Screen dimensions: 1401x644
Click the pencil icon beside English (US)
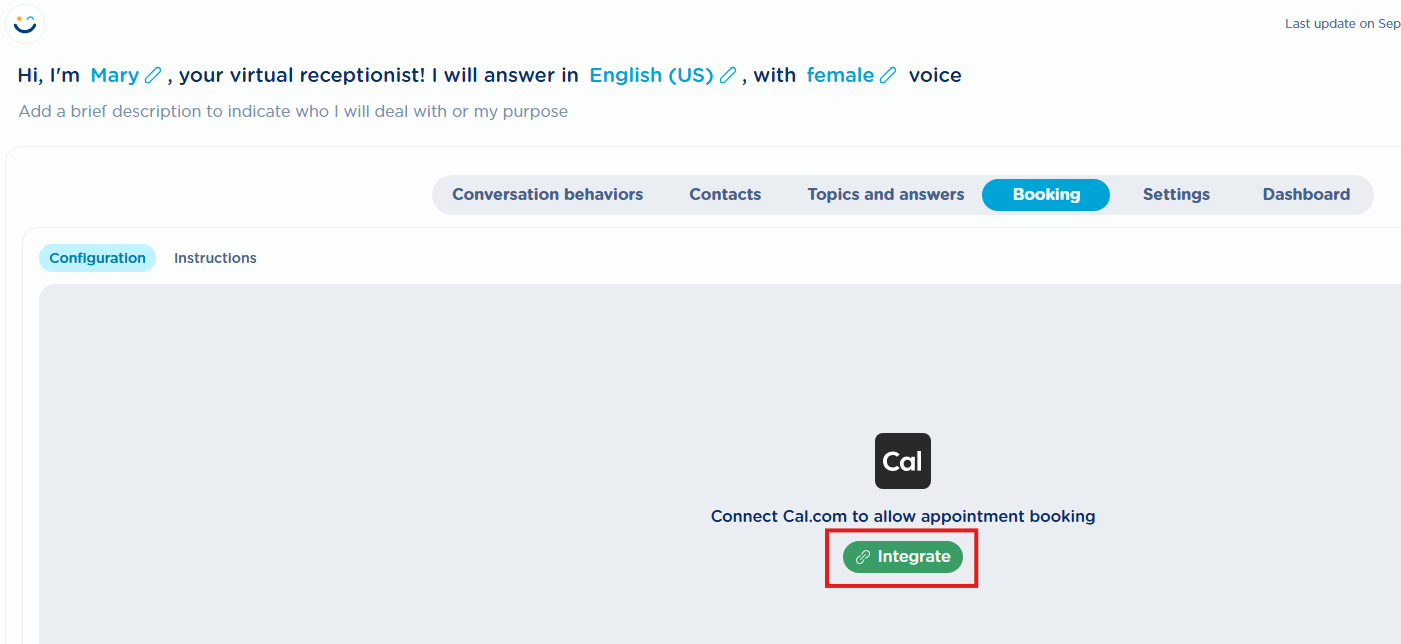click(728, 75)
